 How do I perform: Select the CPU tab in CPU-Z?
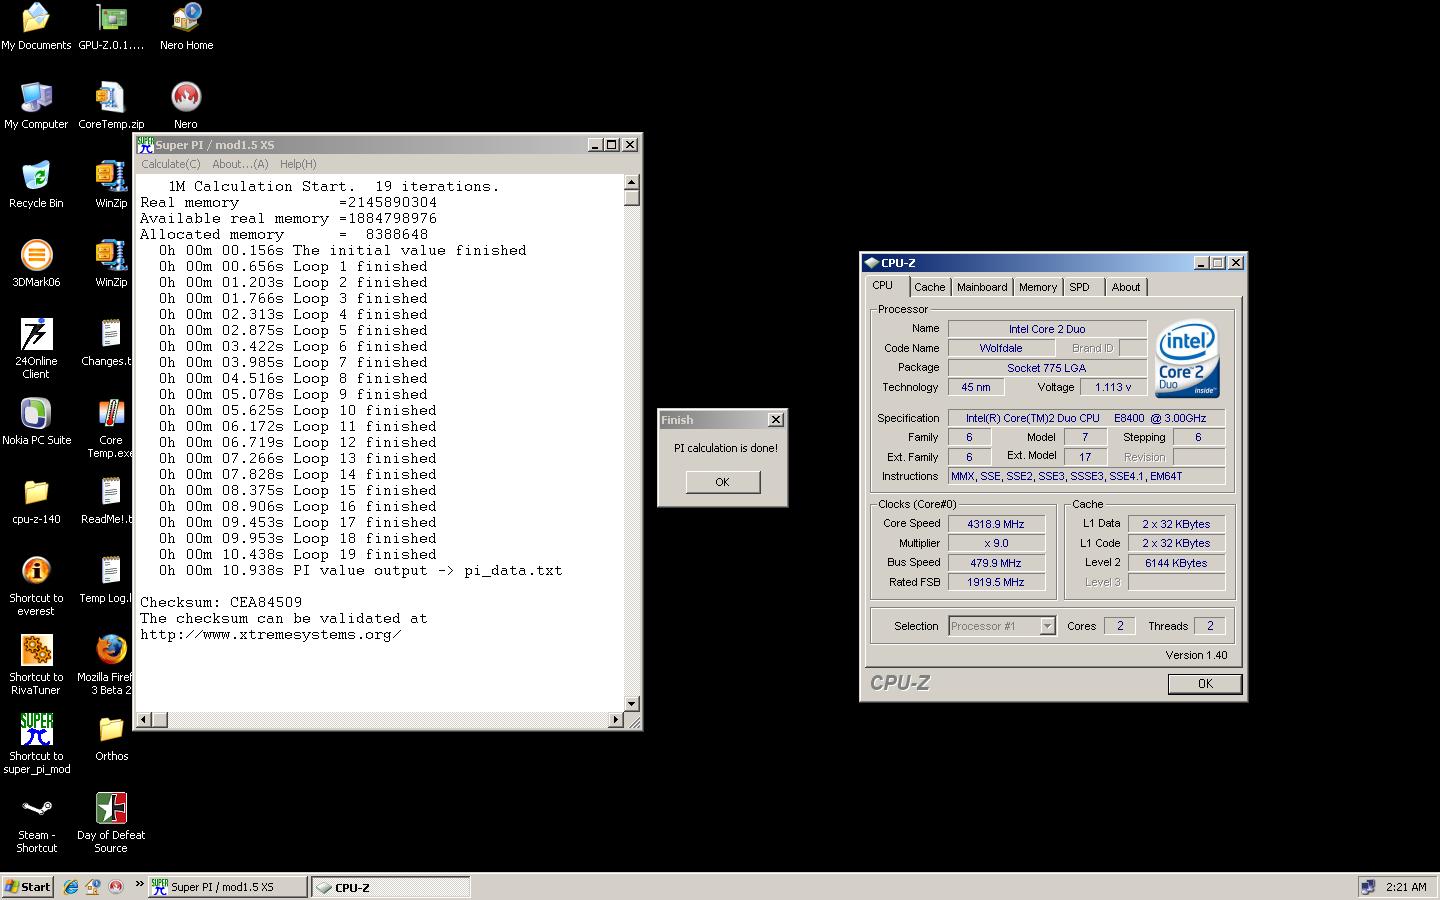pyautogui.click(x=885, y=286)
